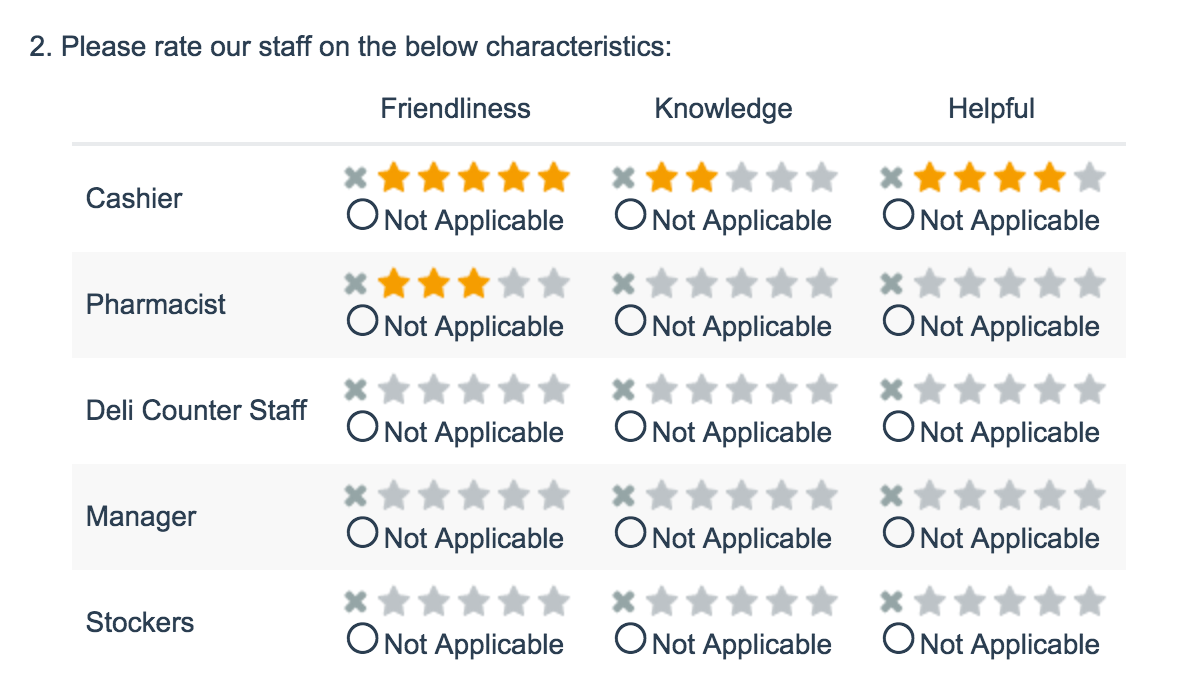Select Not Applicable for Cashier Knowledge
The height and width of the screenshot is (694, 1190).
pyautogui.click(x=630, y=215)
